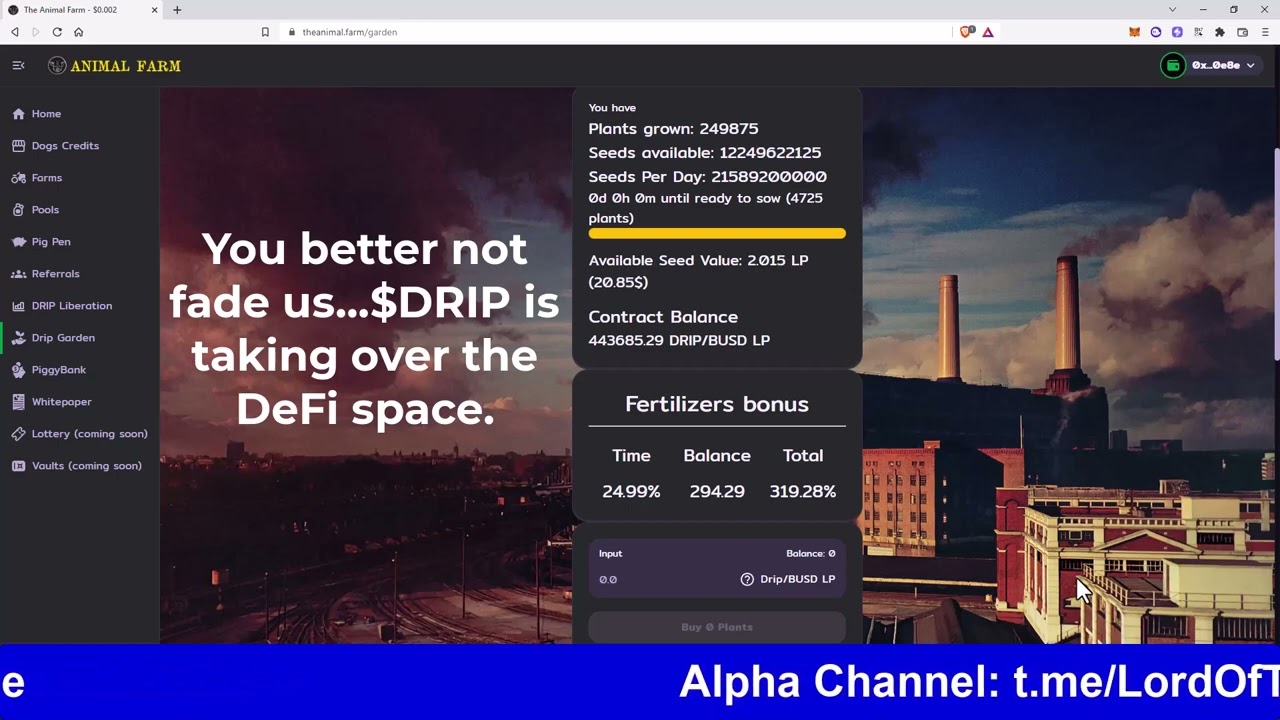Click the yellow sow progress bar
This screenshot has height=720, width=1280.
717,234
